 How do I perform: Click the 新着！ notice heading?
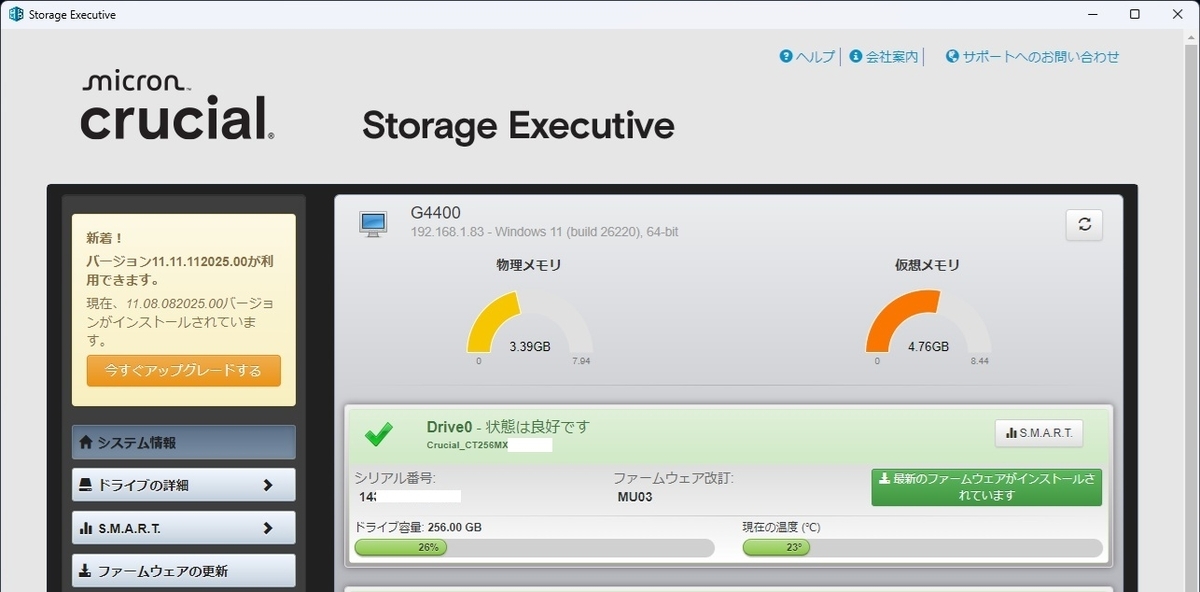tap(104, 238)
